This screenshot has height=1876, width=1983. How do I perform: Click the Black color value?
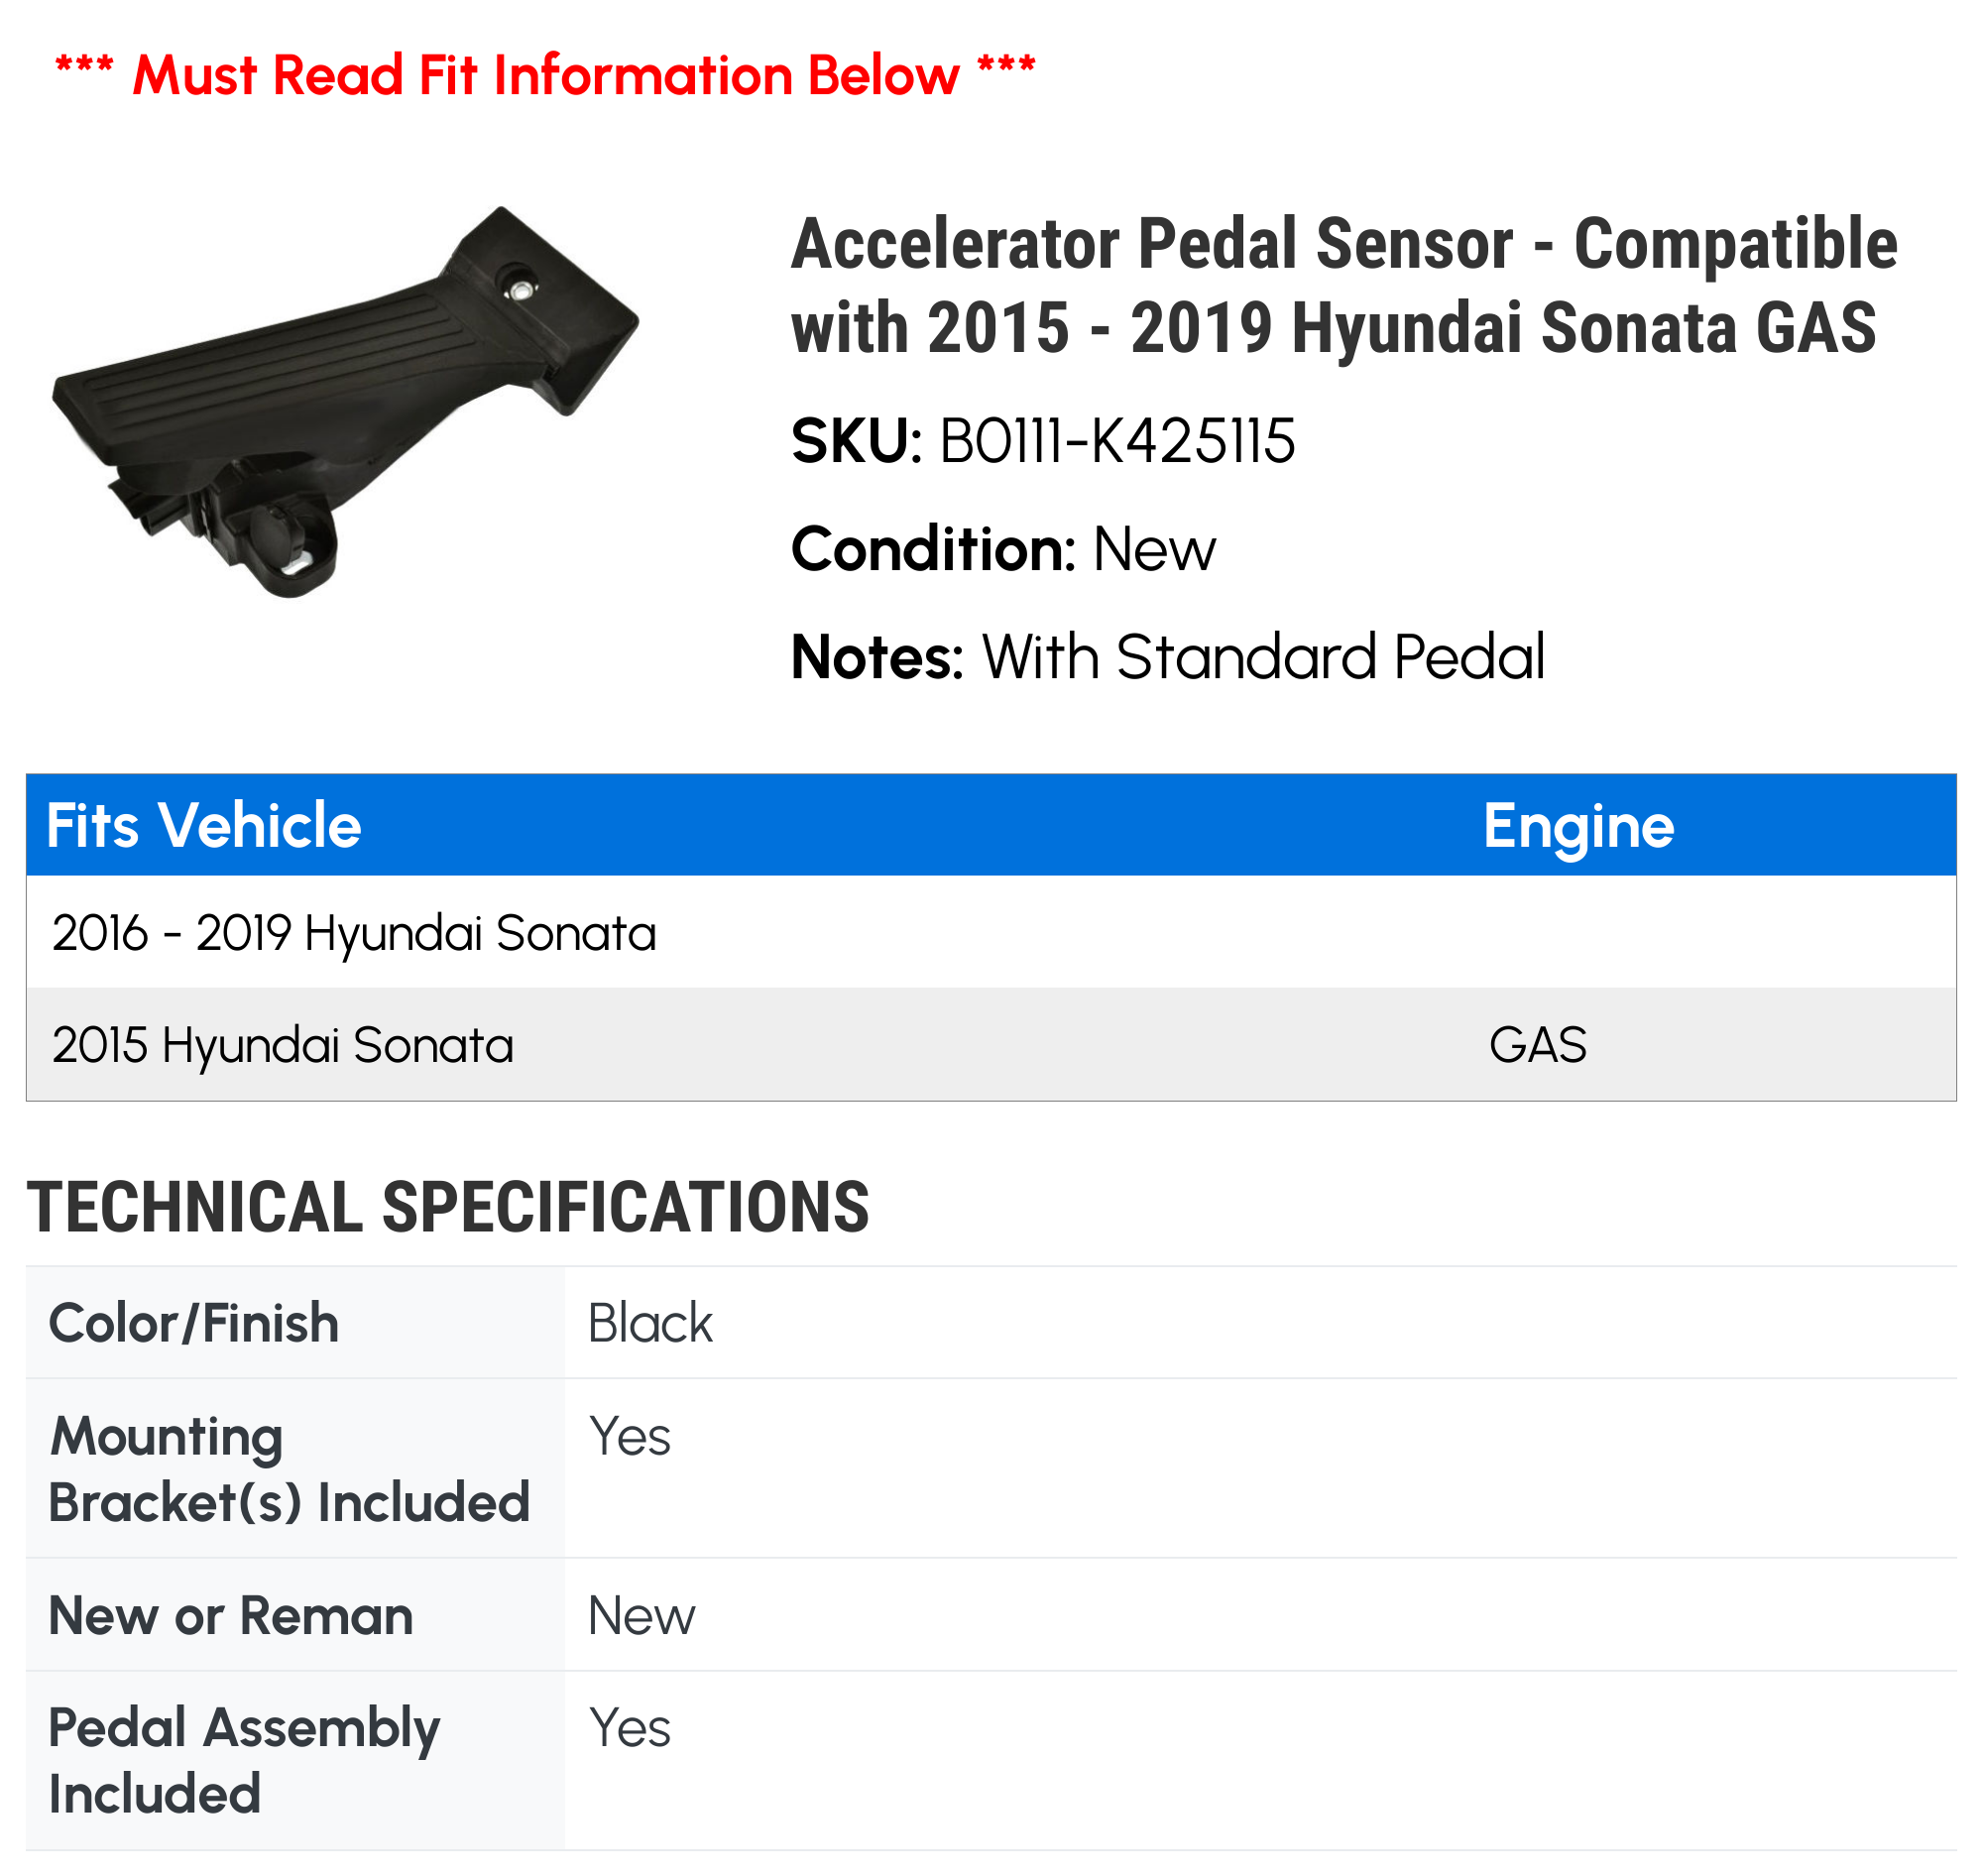click(650, 1323)
